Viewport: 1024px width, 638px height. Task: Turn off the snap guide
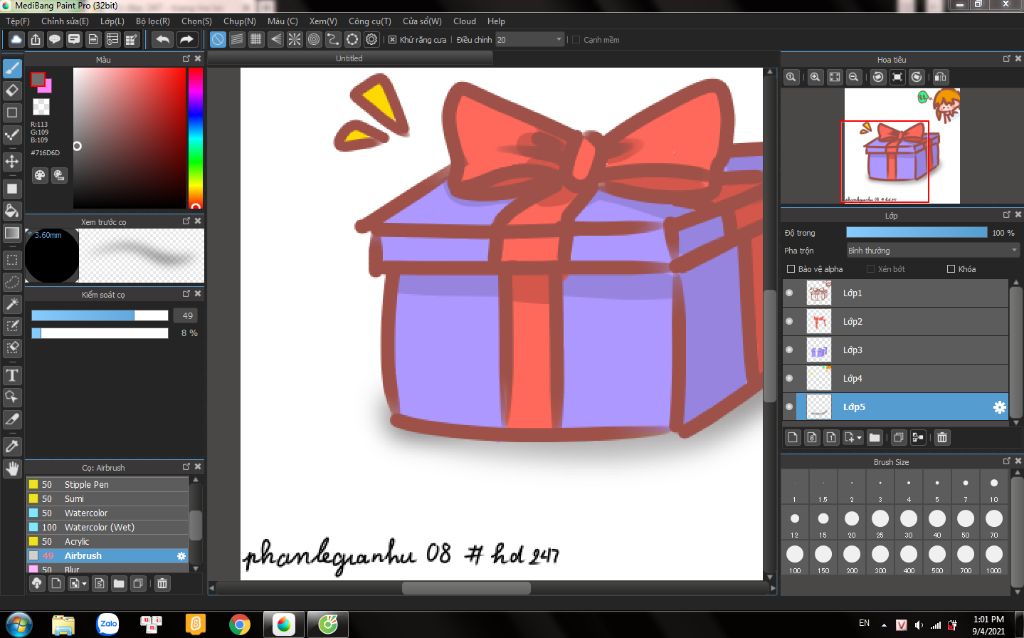point(217,40)
